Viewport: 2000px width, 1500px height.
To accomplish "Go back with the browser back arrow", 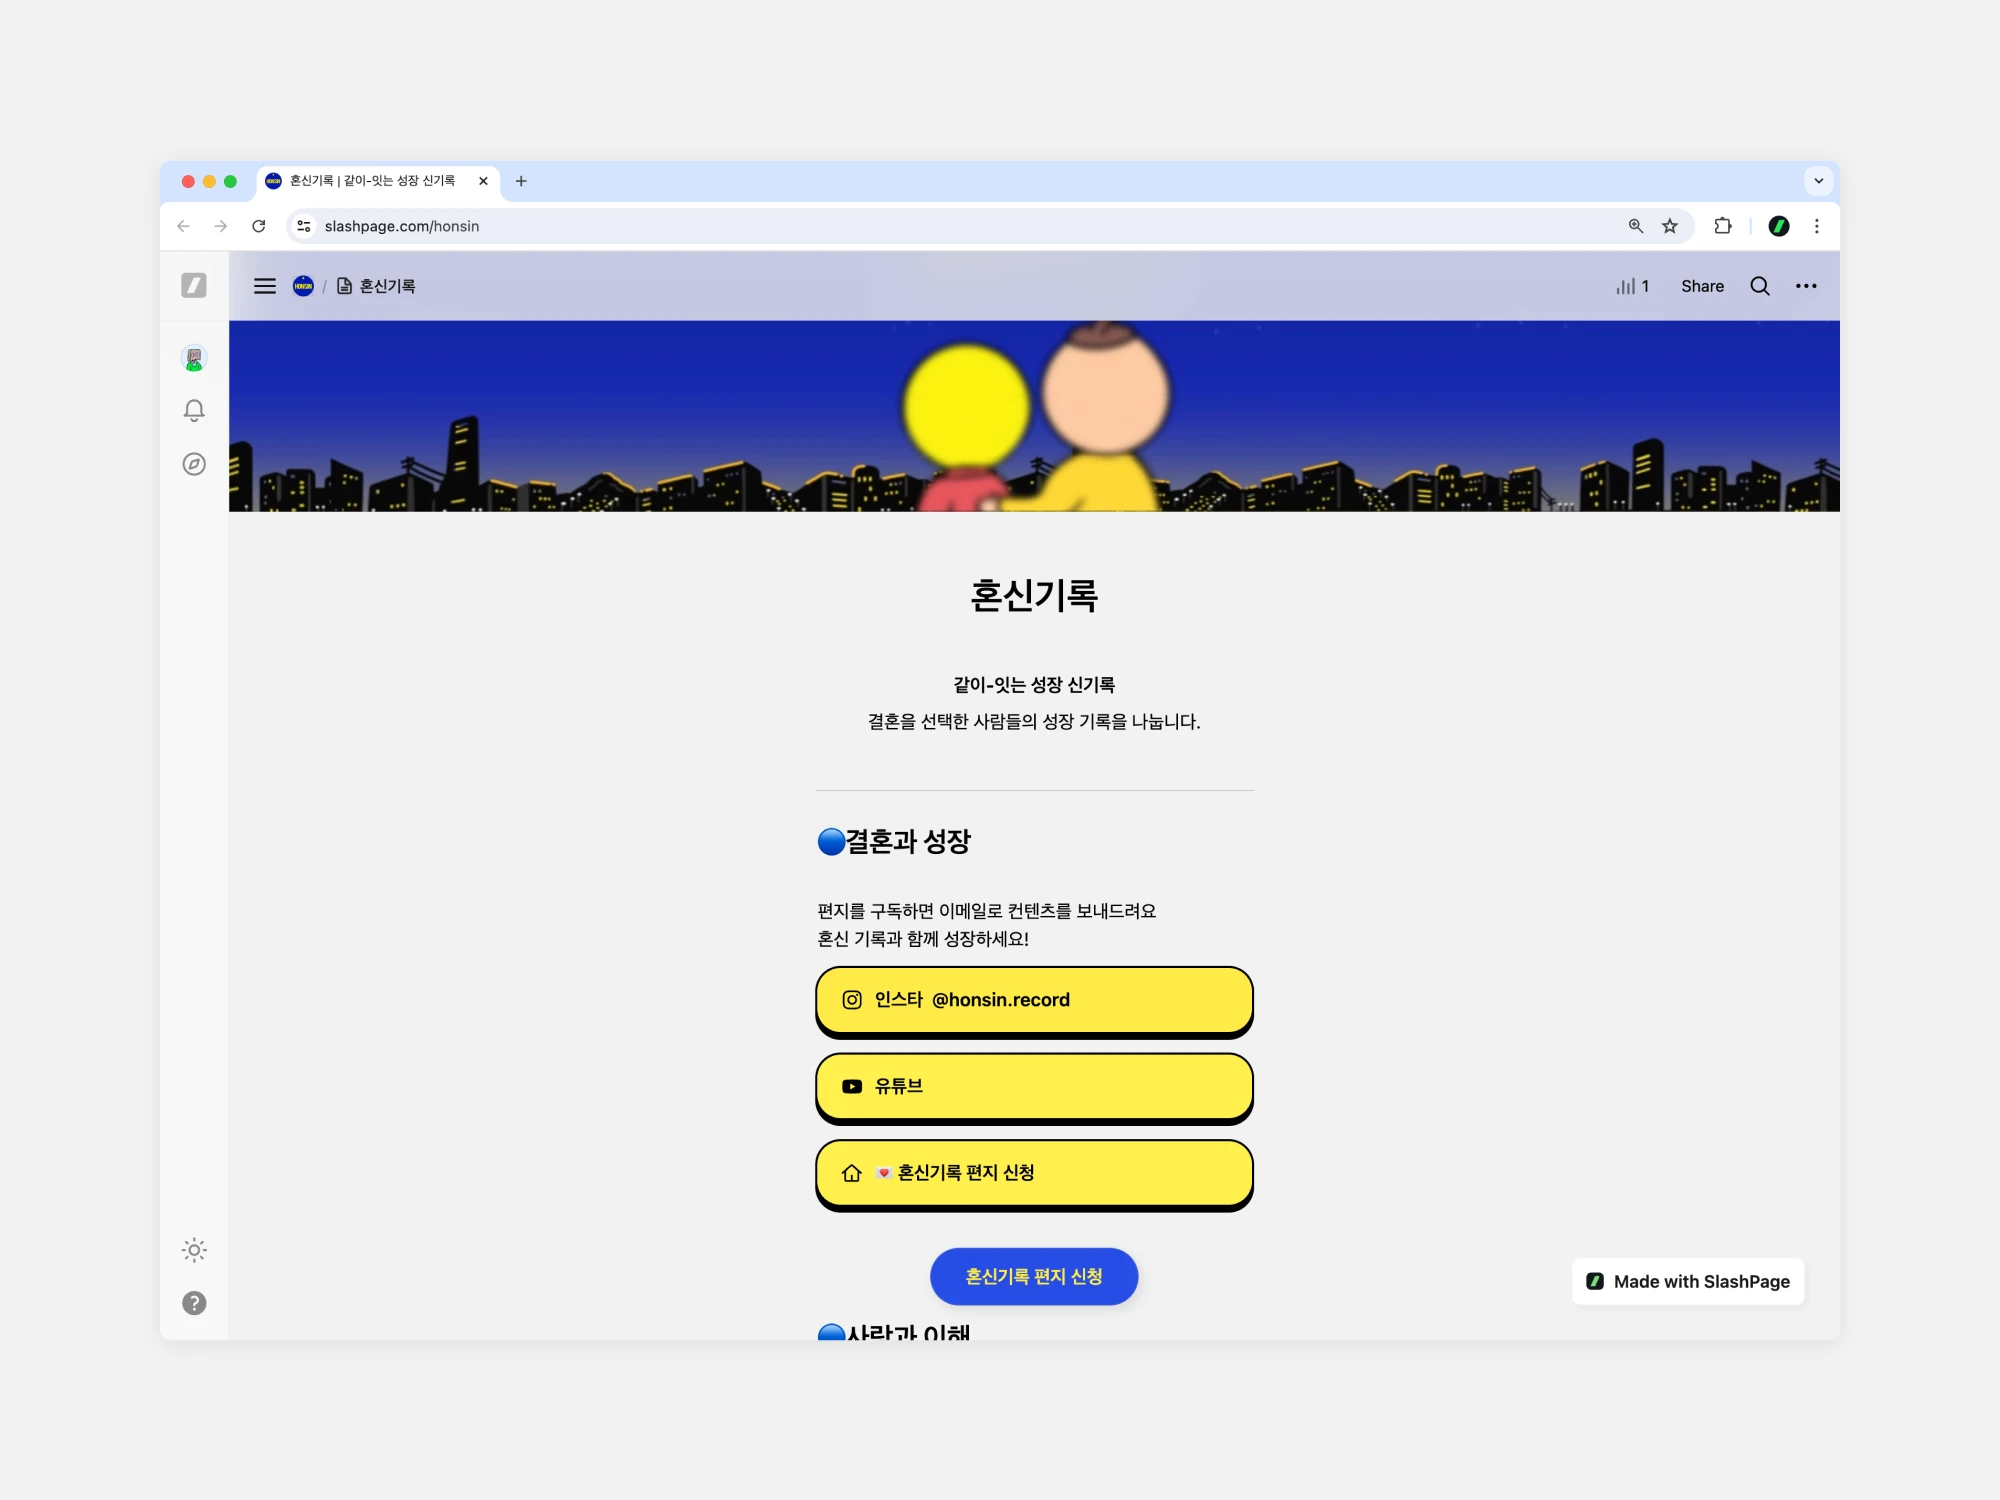I will pos(183,226).
